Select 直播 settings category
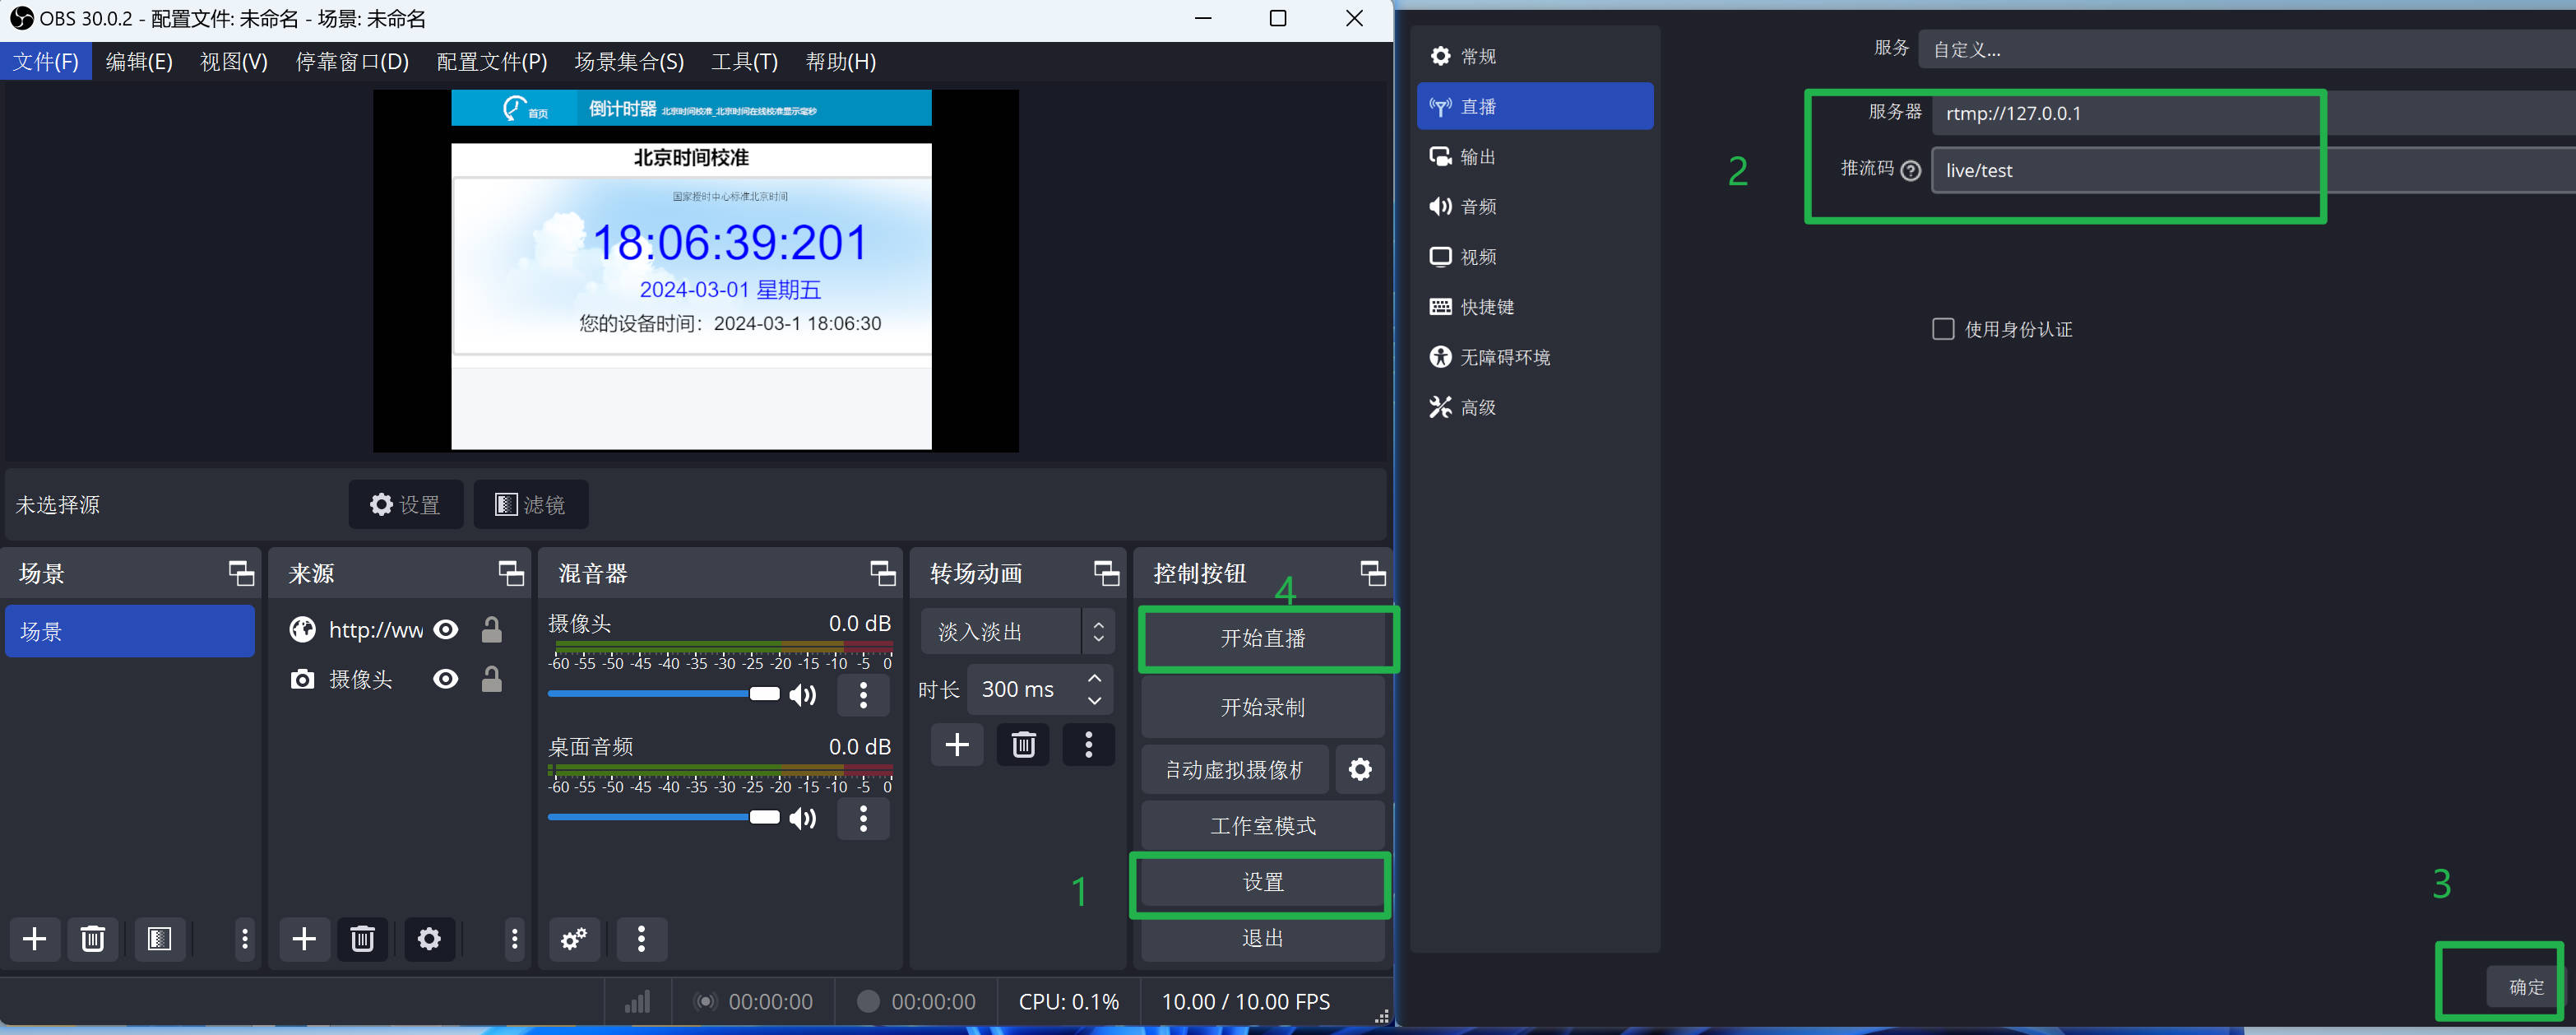The width and height of the screenshot is (2576, 1035). 1535,106
